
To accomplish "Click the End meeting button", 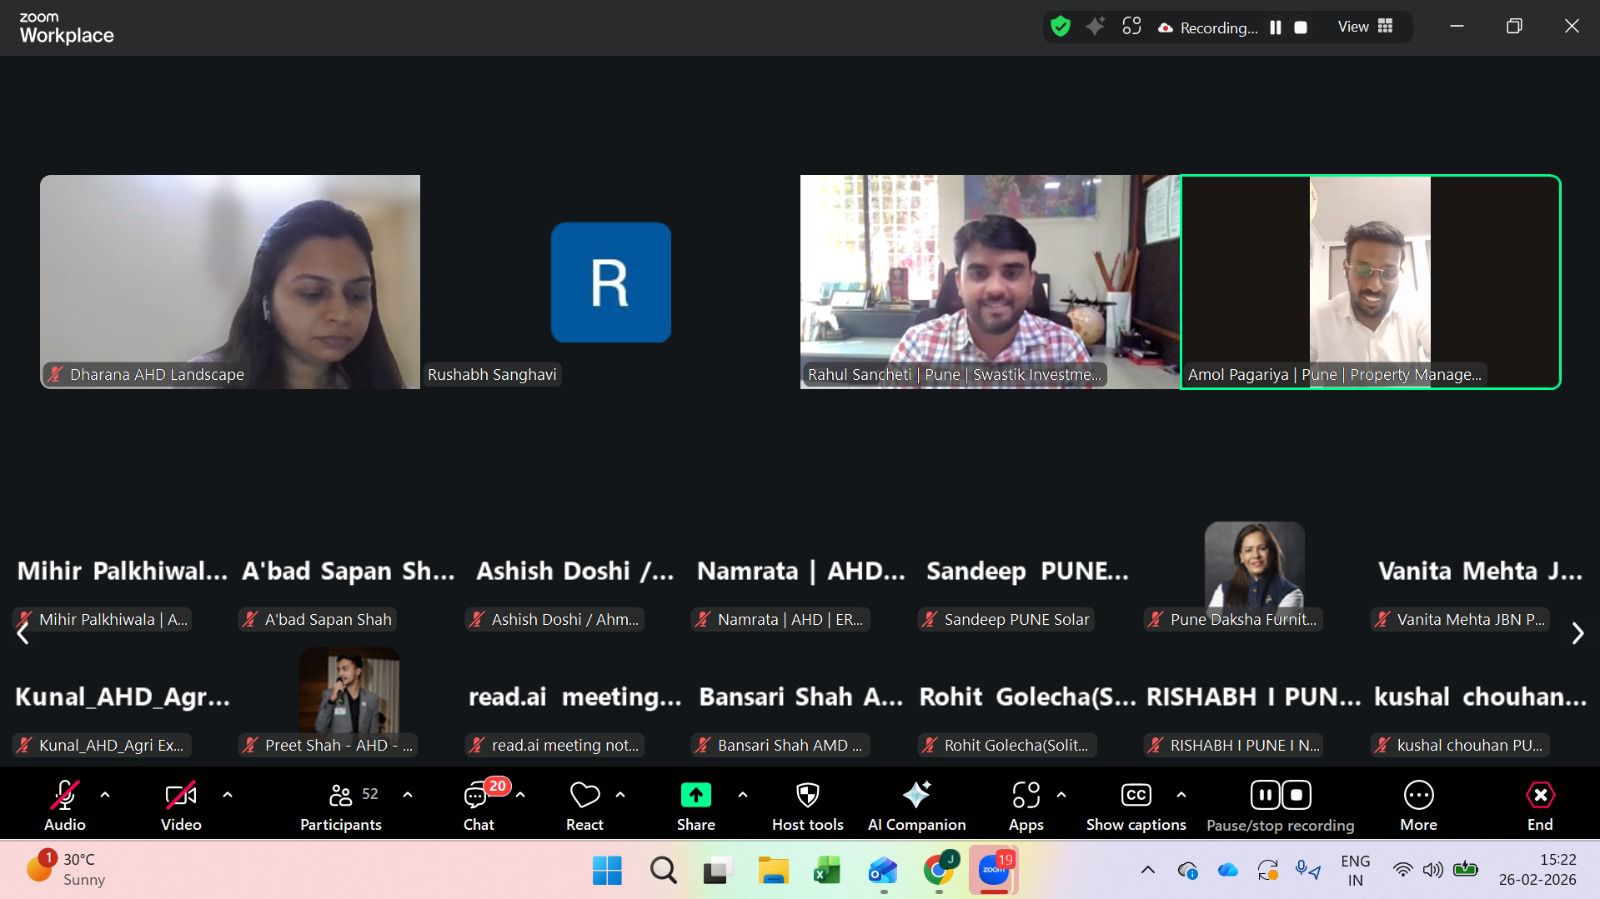I will [x=1539, y=805].
